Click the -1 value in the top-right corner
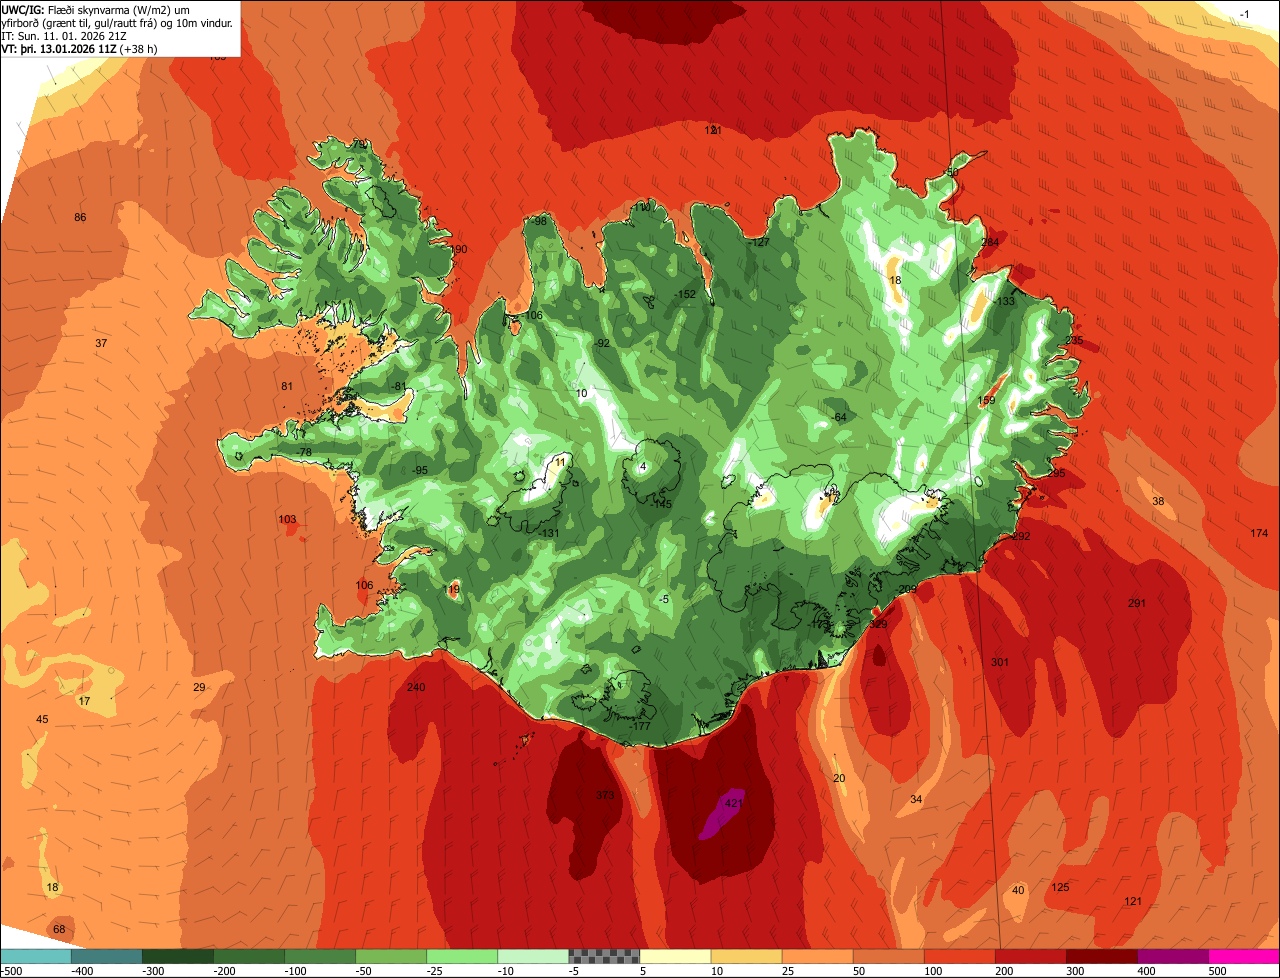This screenshot has height=978, width=1280. (x=1244, y=13)
